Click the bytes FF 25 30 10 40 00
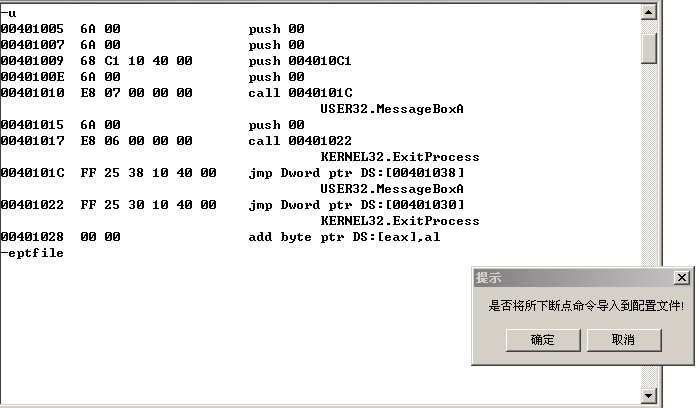Viewport: 699px width, 408px height. coord(148,205)
